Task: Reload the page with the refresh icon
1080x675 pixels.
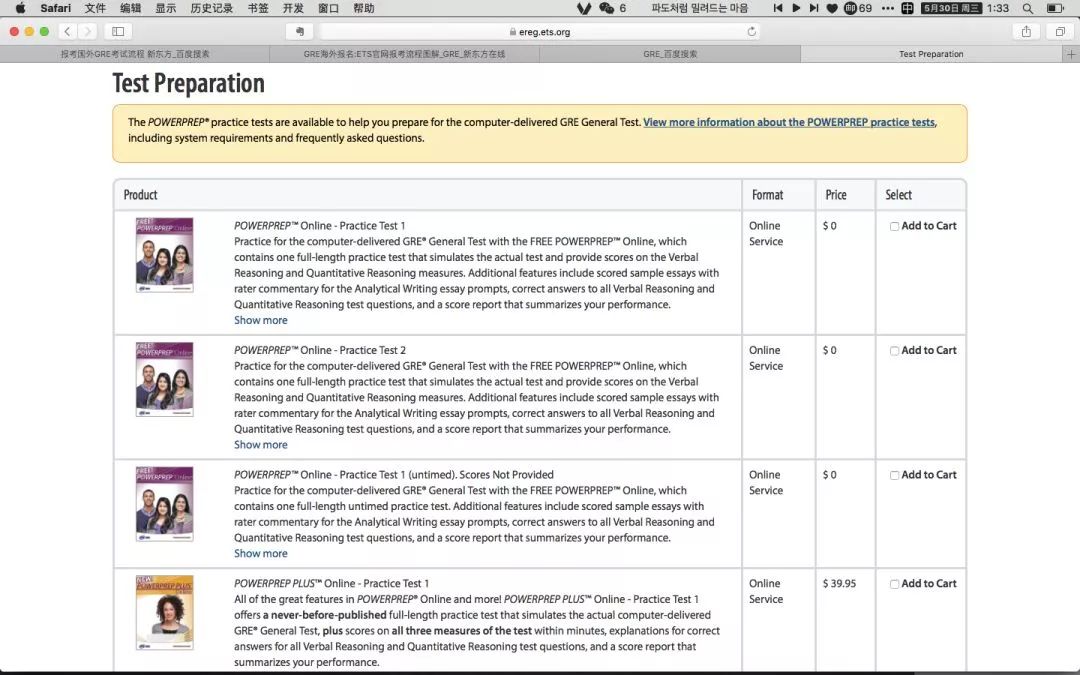Action: point(751,32)
